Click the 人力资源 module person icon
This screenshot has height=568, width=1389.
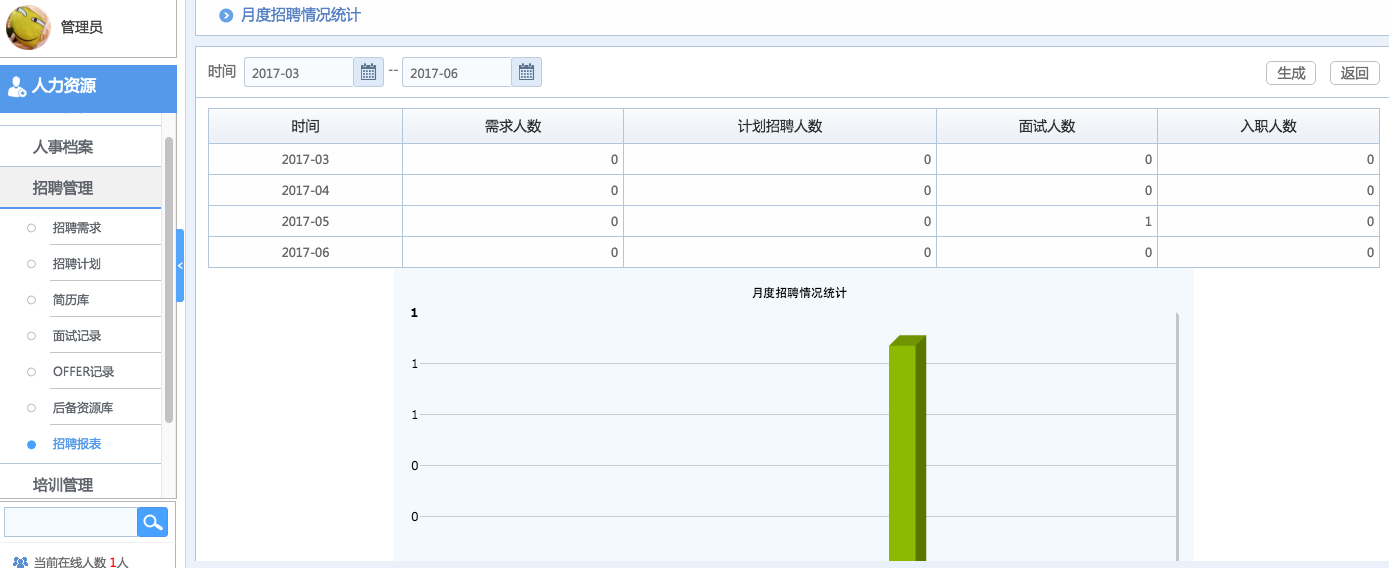click(x=16, y=87)
